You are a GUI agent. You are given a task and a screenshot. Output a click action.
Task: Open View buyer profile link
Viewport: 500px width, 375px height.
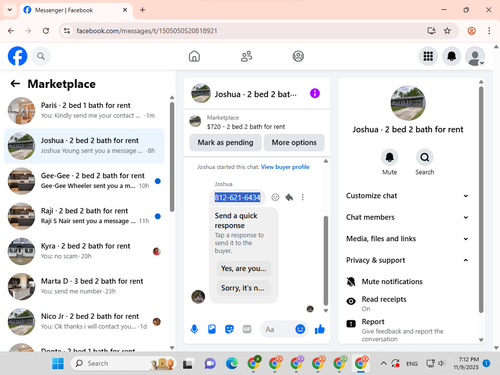[285, 167]
